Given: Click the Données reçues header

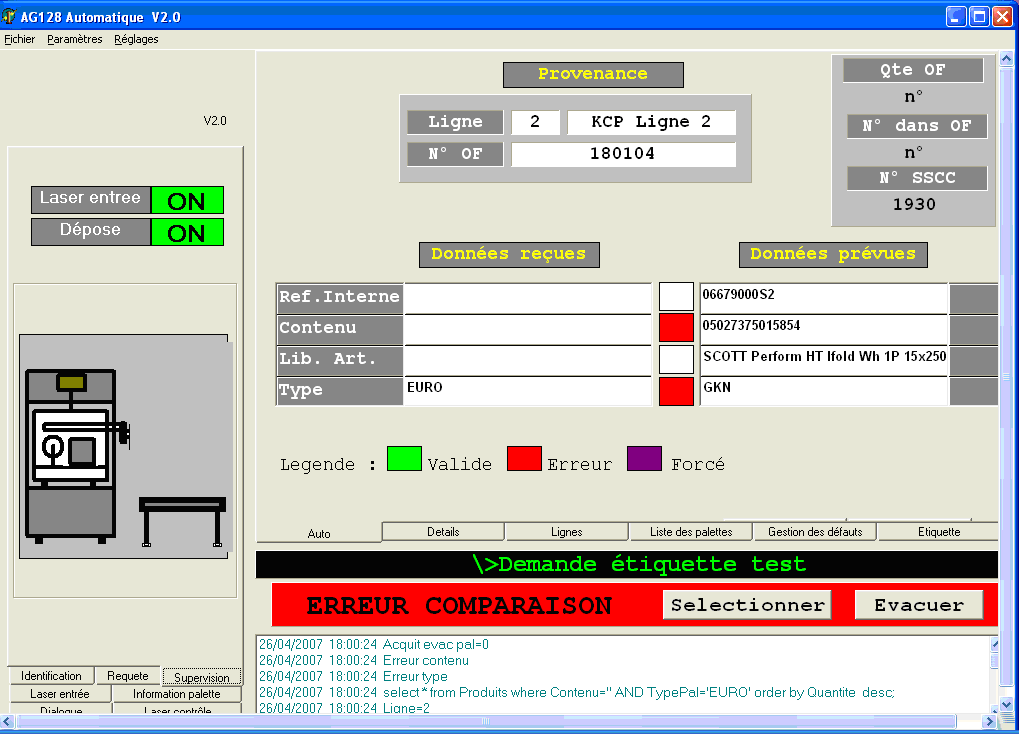Looking at the screenshot, I should tap(509, 254).
